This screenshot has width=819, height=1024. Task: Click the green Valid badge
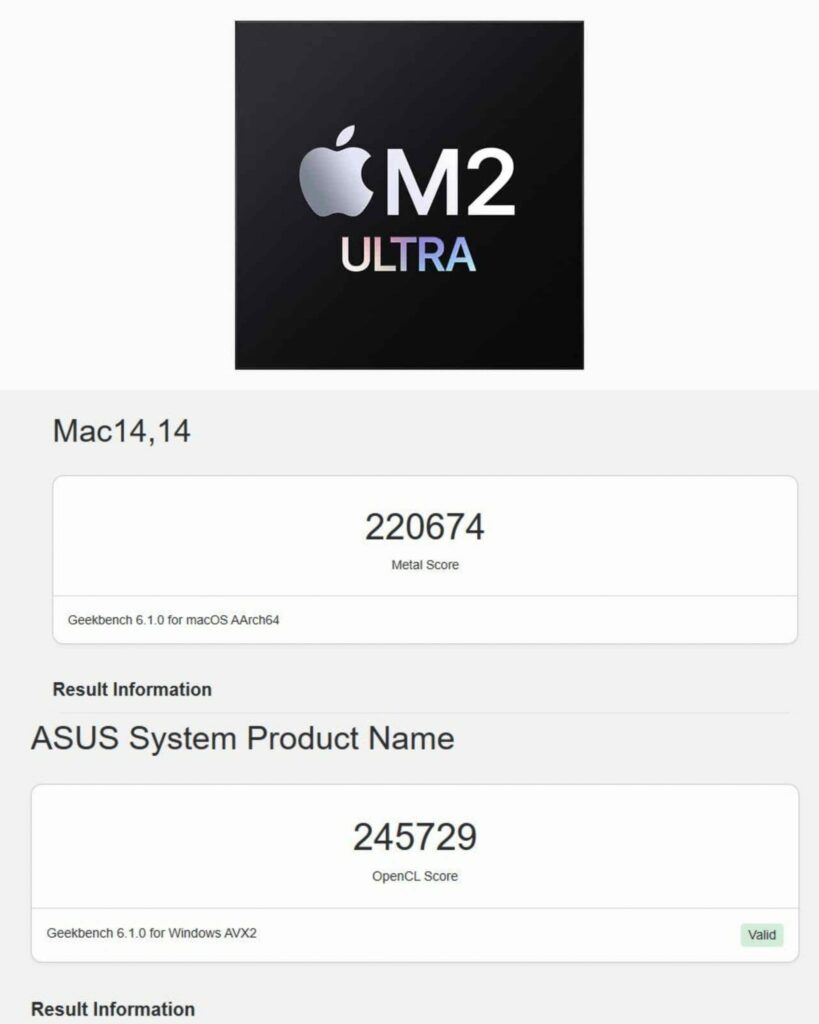(x=762, y=935)
